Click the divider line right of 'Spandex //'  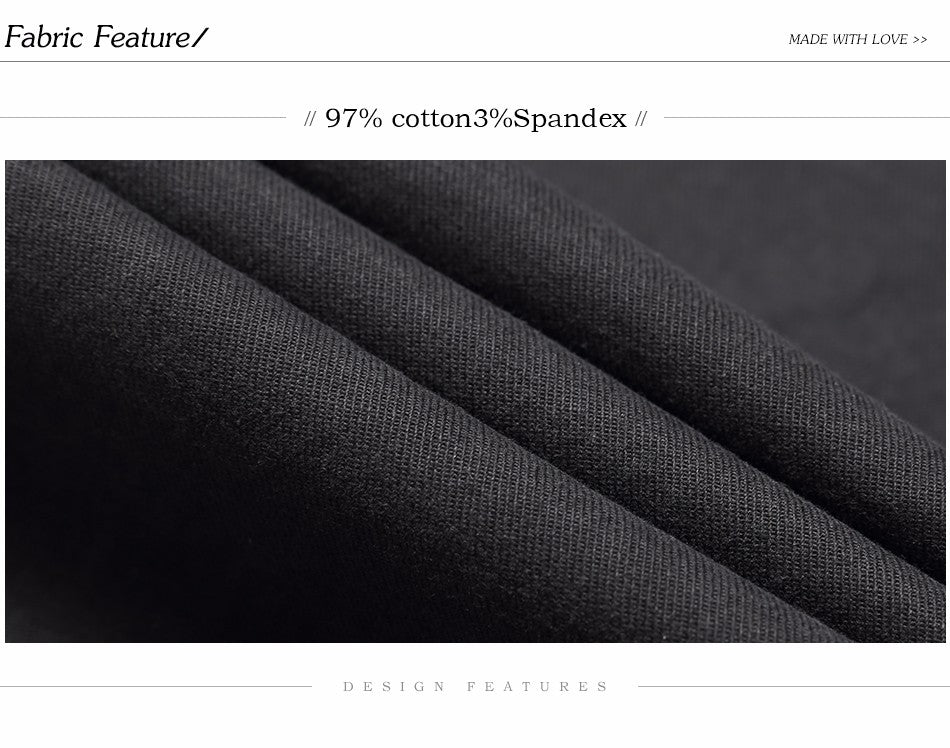[x=807, y=117]
